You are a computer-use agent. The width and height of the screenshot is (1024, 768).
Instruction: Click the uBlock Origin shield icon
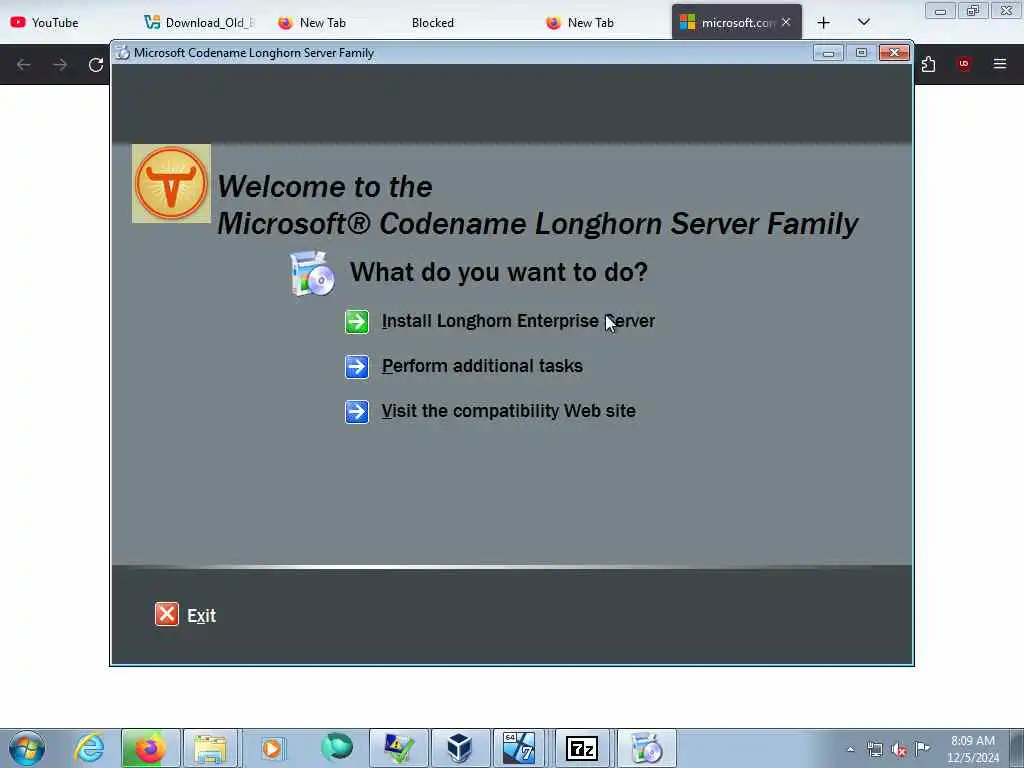tap(964, 64)
